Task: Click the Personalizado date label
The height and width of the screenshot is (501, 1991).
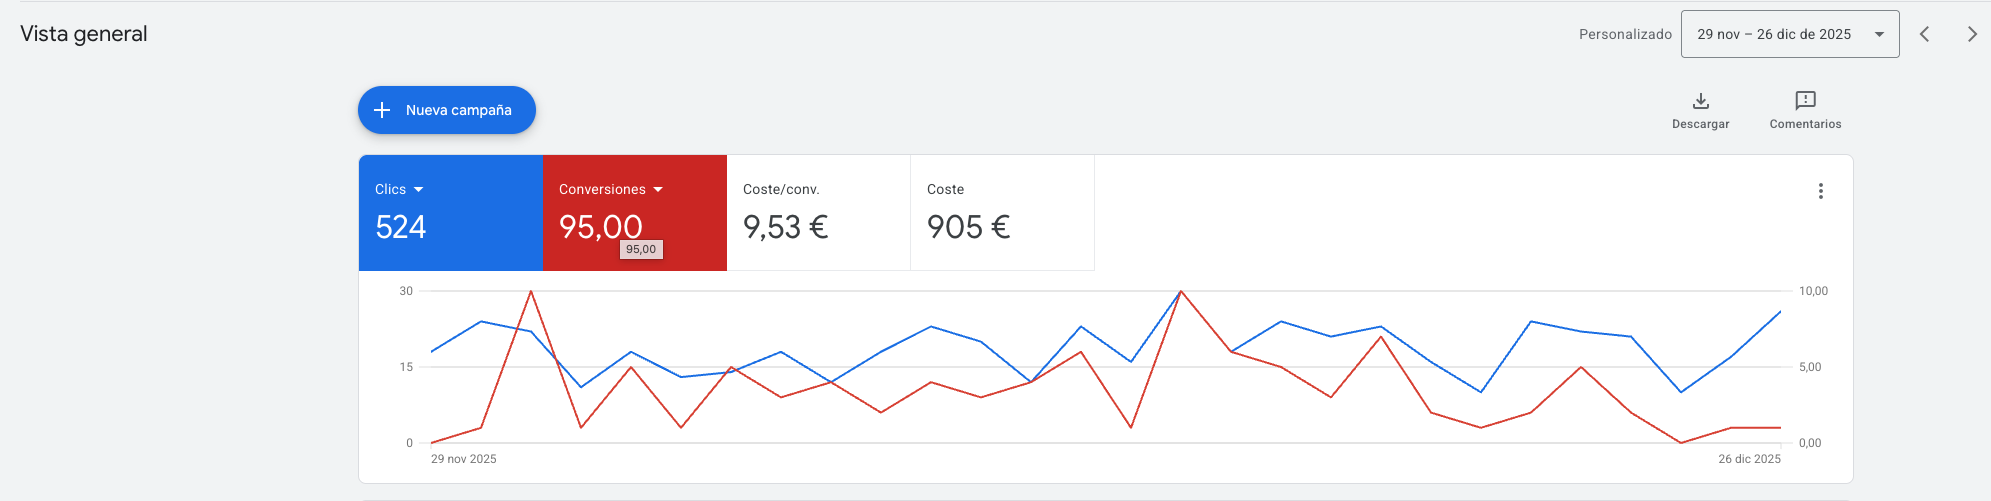Action: coord(1625,34)
